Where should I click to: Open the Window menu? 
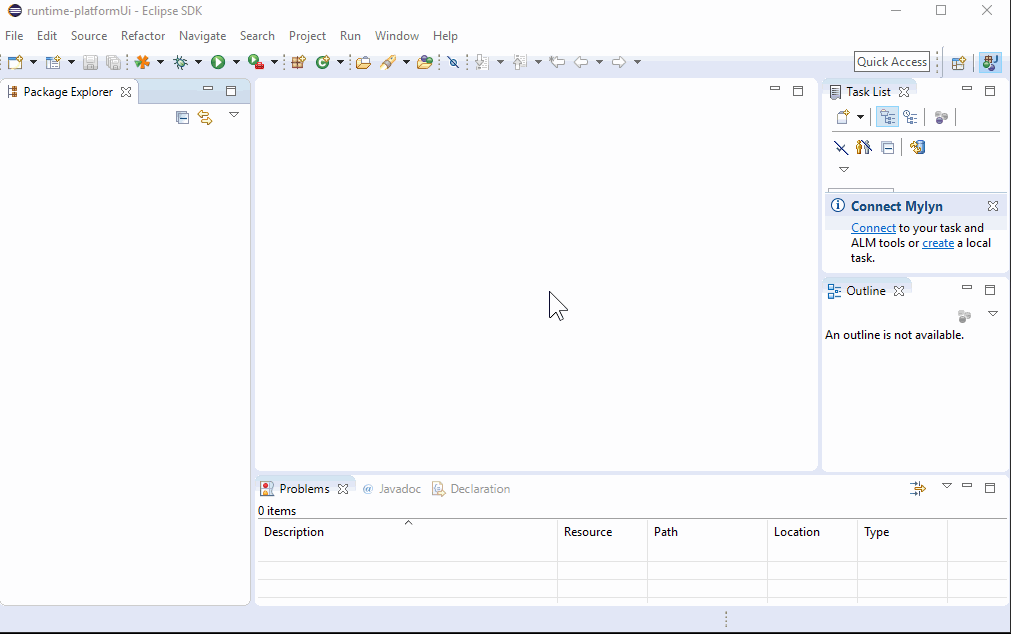pyautogui.click(x=397, y=36)
